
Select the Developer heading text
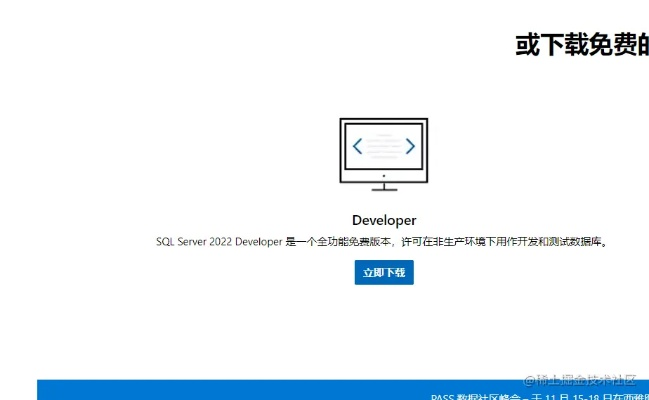click(384, 221)
